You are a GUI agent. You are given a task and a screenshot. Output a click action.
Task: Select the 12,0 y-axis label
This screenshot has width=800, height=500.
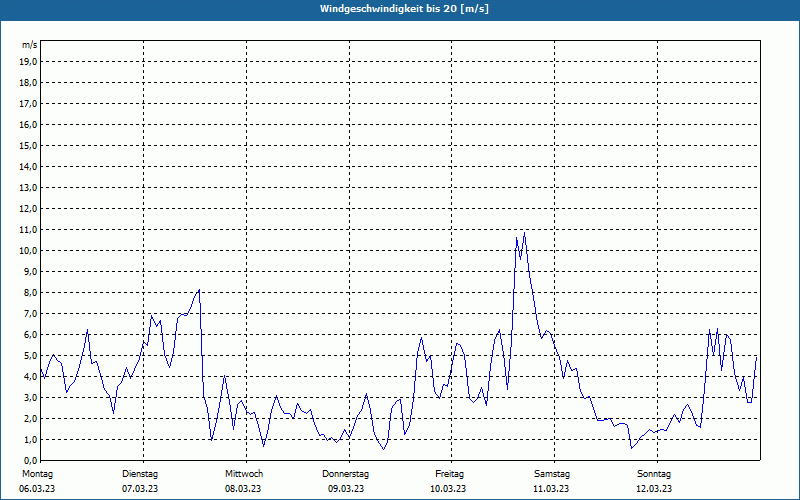click(28, 209)
